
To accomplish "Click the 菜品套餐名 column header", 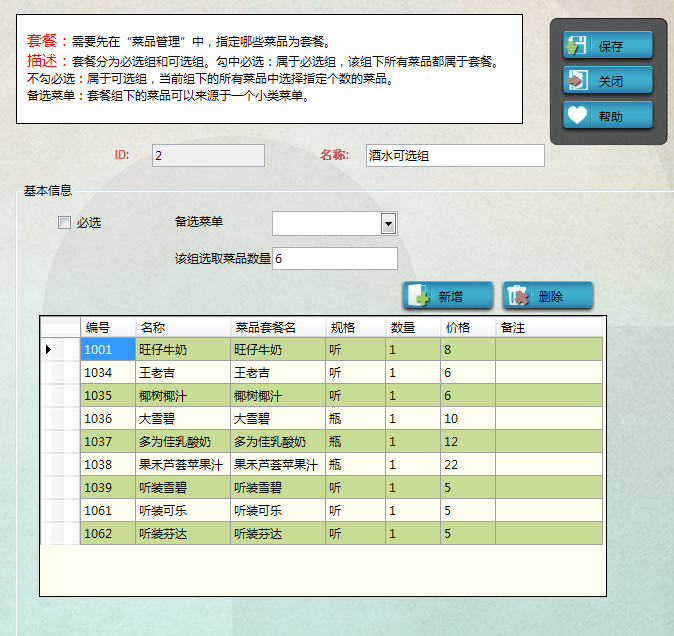I will tap(278, 327).
